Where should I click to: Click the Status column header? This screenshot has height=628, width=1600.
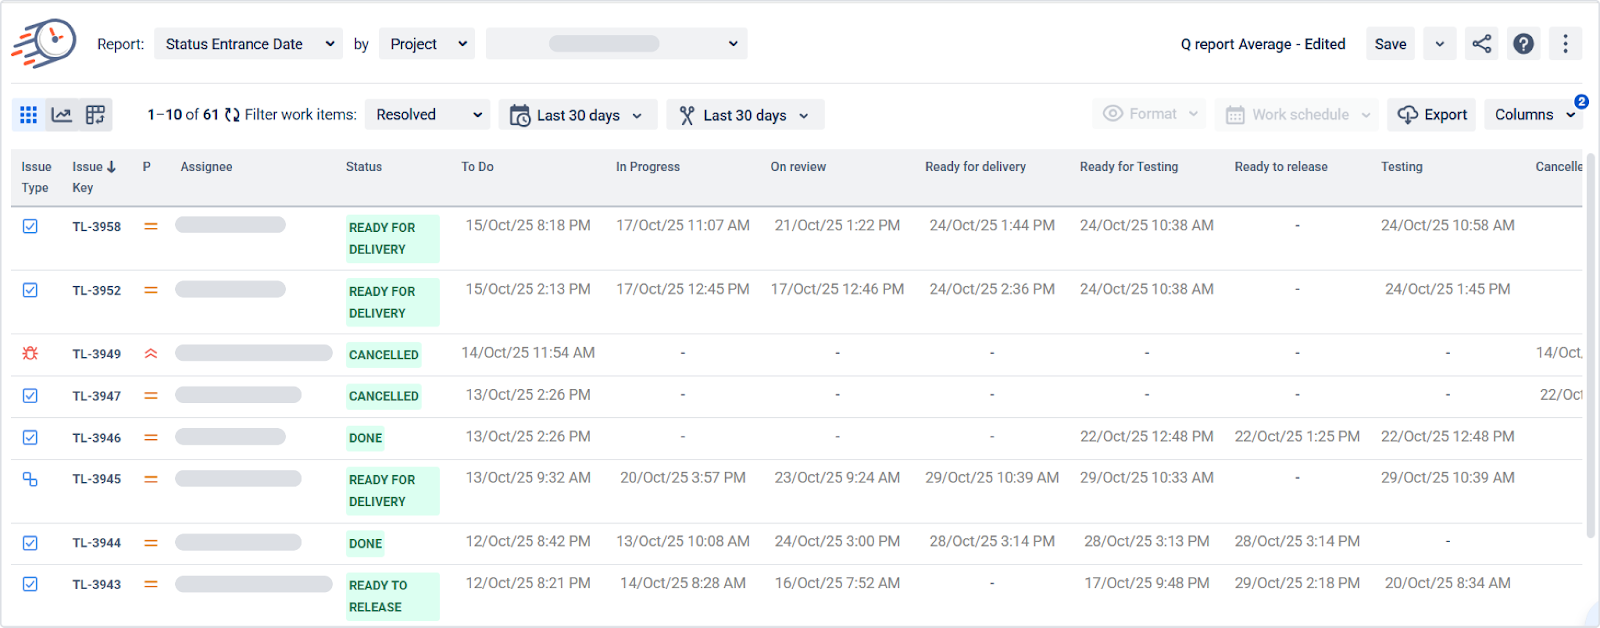pos(364,167)
